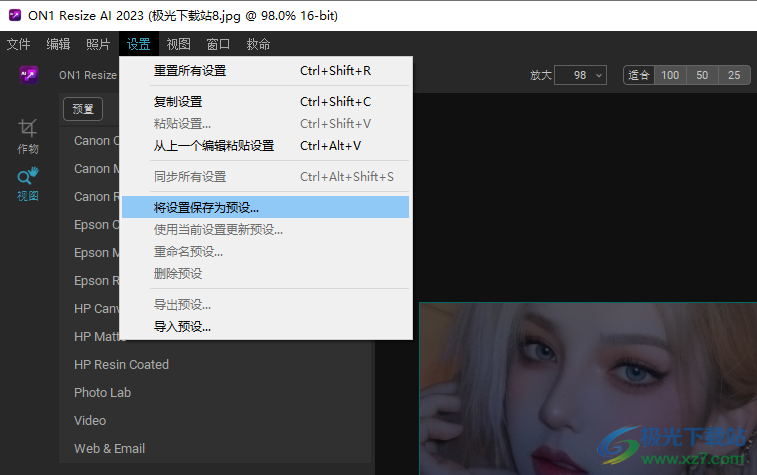Choose 粘贴设置... menu entry
The height and width of the screenshot is (475, 757).
(x=266, y=124)
